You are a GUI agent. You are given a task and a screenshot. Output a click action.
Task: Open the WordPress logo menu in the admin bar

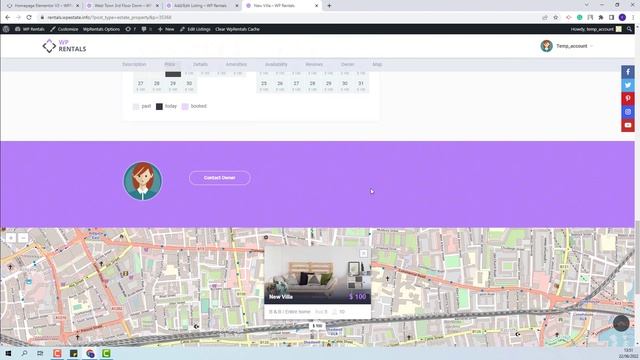6,29
